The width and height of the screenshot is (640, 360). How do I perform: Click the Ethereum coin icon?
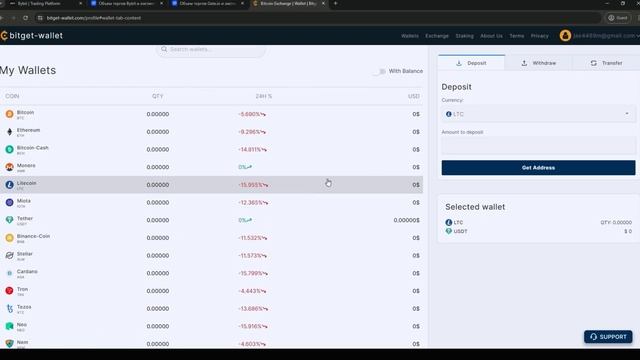(x=9, y=132)
